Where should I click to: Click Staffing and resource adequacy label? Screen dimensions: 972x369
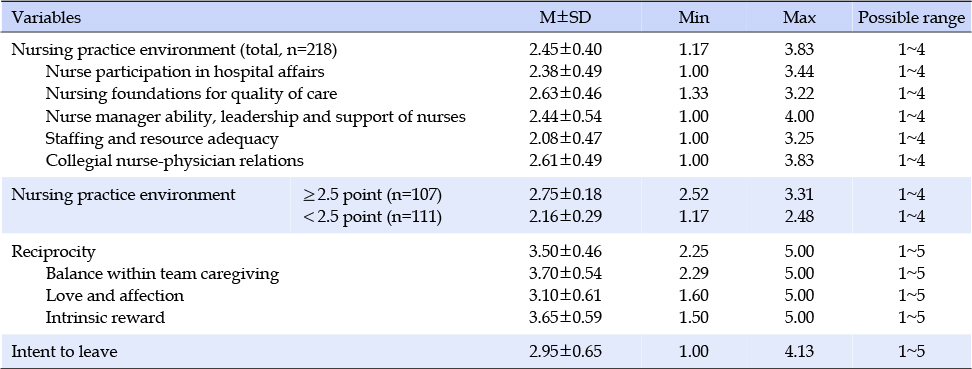162,139
